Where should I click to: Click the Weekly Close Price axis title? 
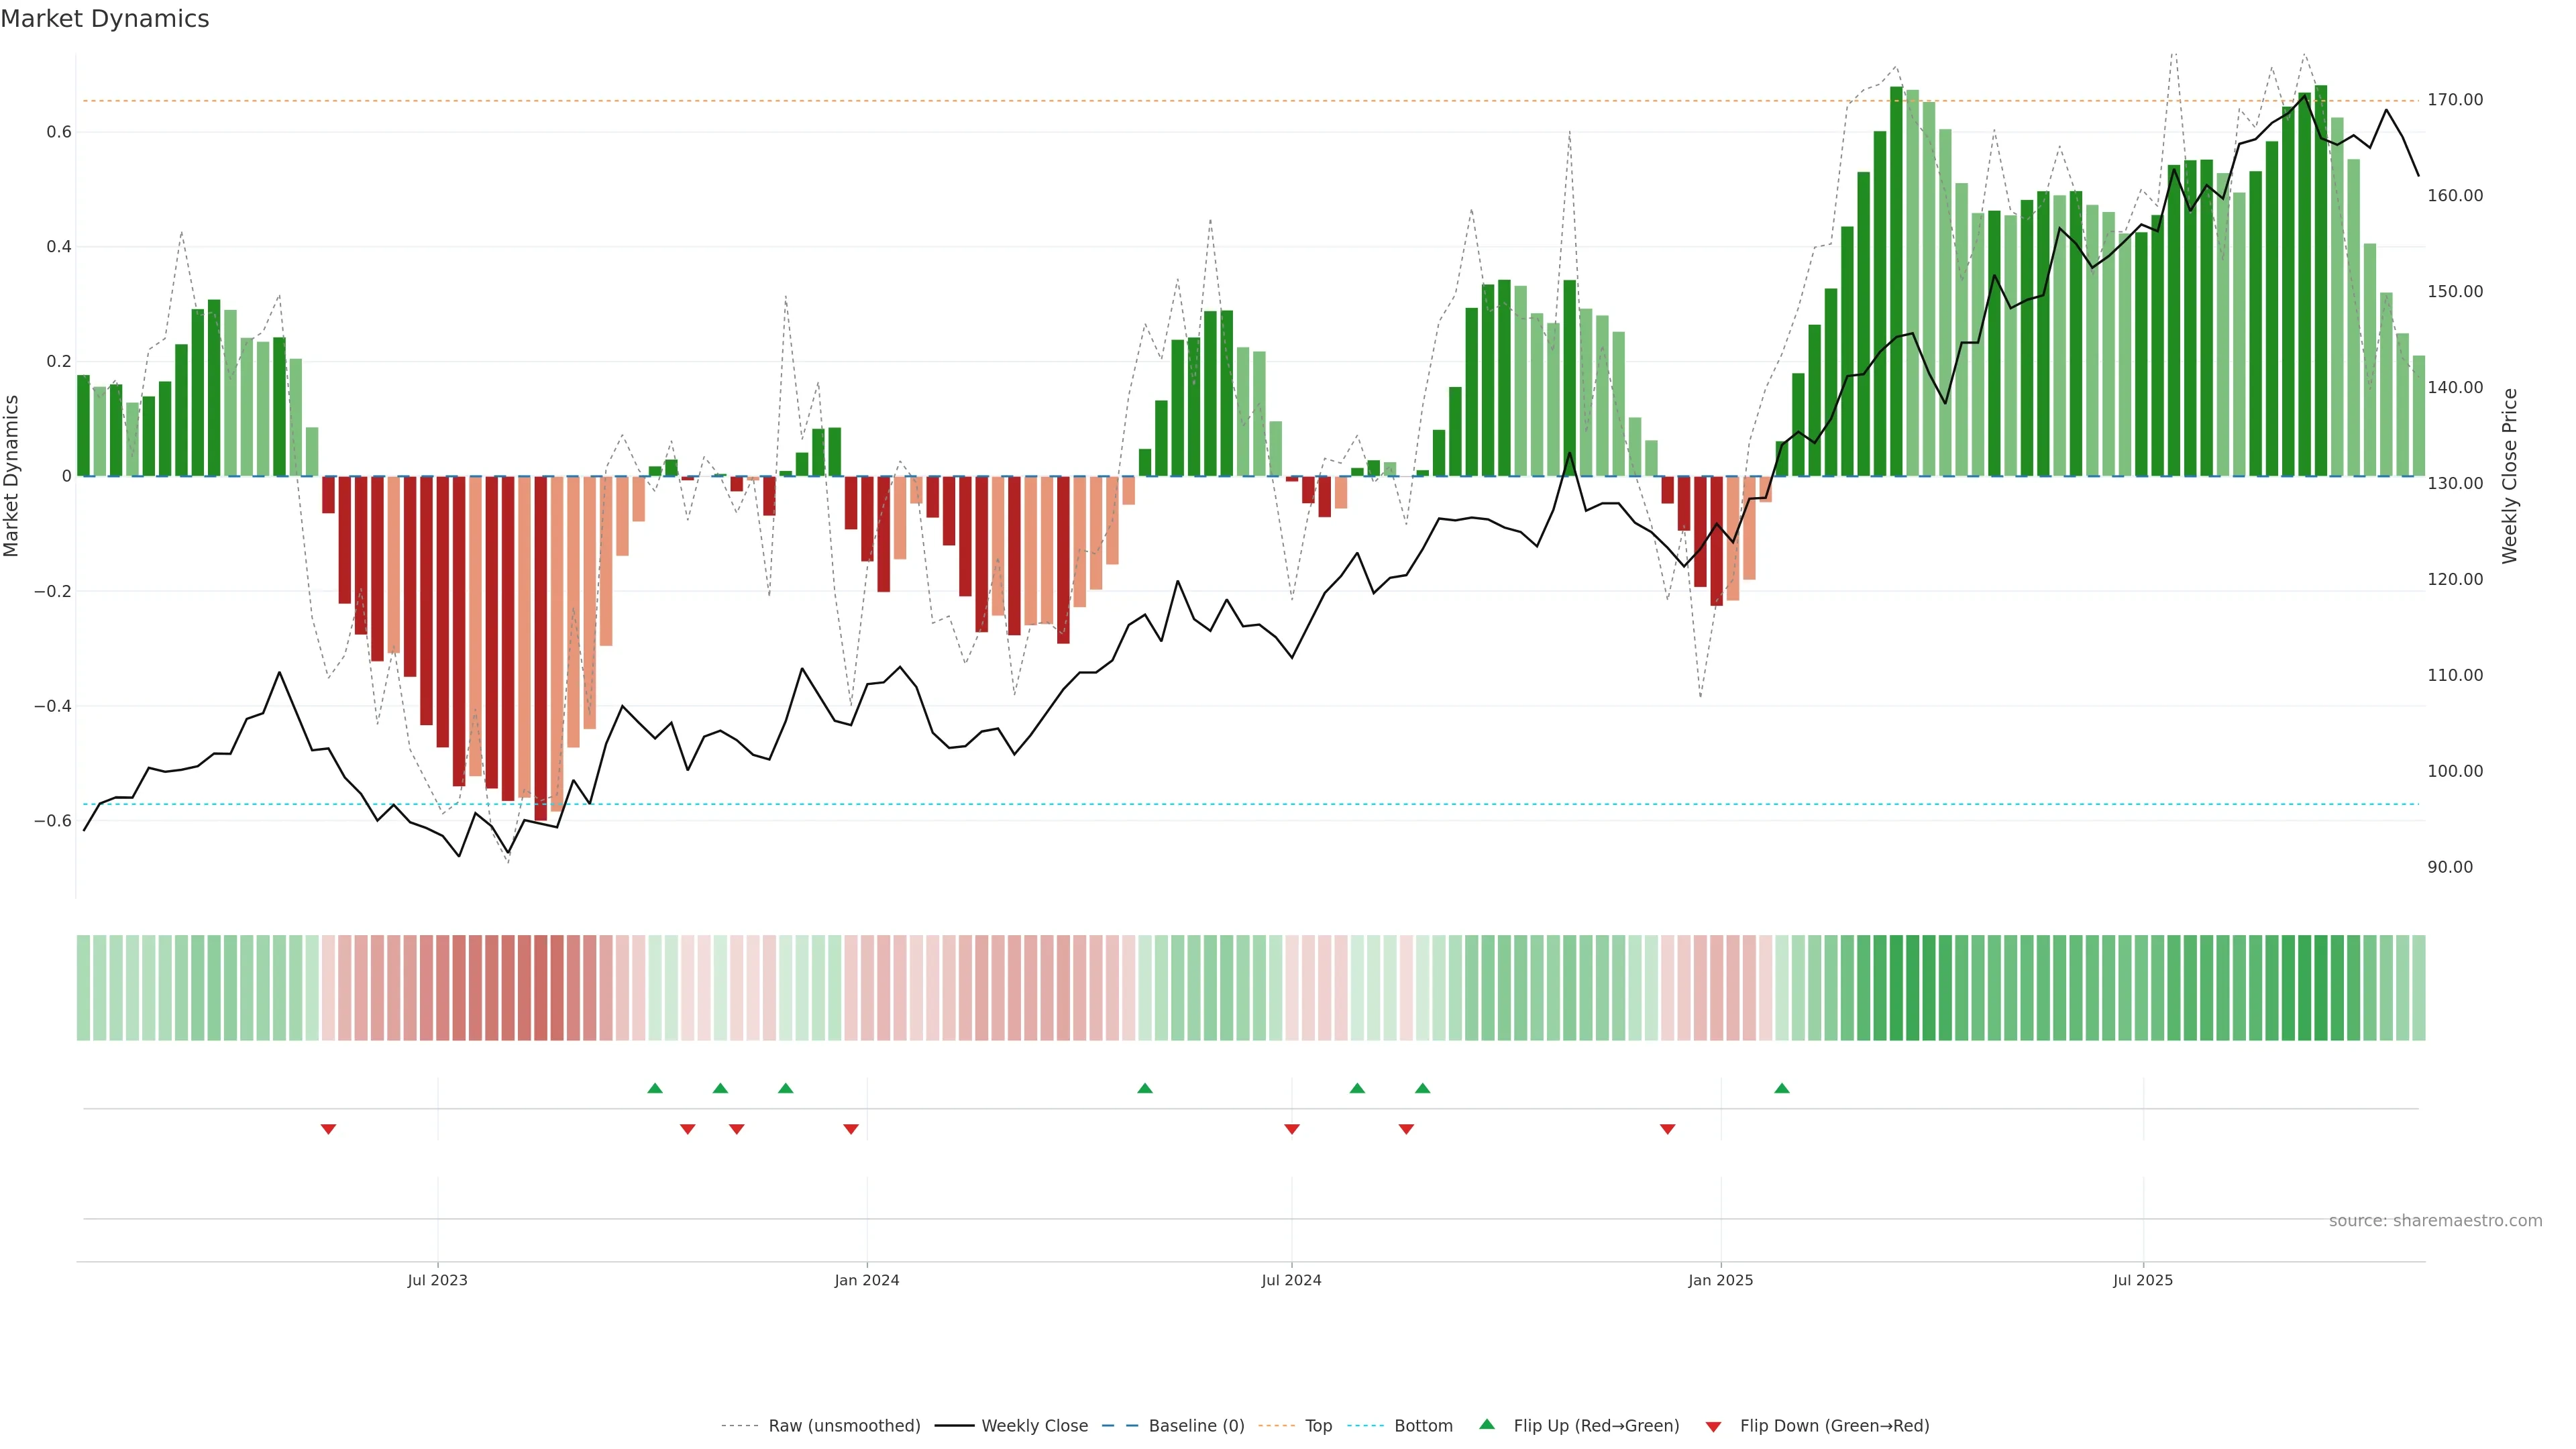point(2509,476)
